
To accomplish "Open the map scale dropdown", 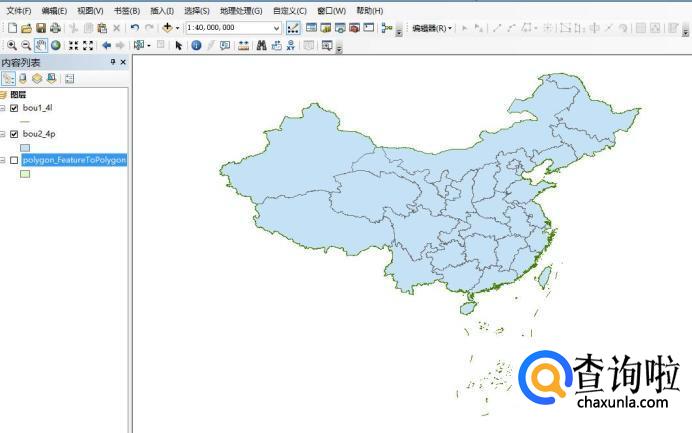I will [277, 28].
